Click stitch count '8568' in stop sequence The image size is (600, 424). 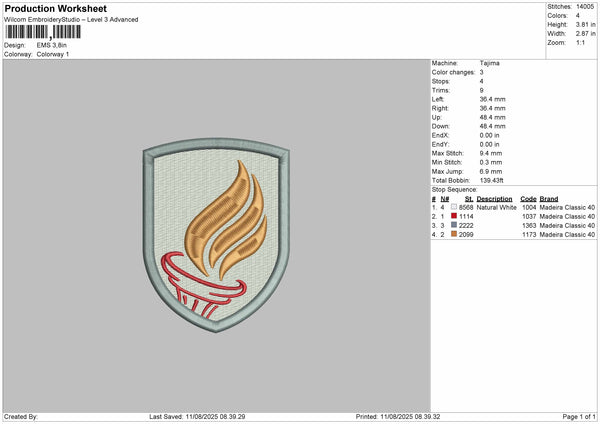coord(466,207)
